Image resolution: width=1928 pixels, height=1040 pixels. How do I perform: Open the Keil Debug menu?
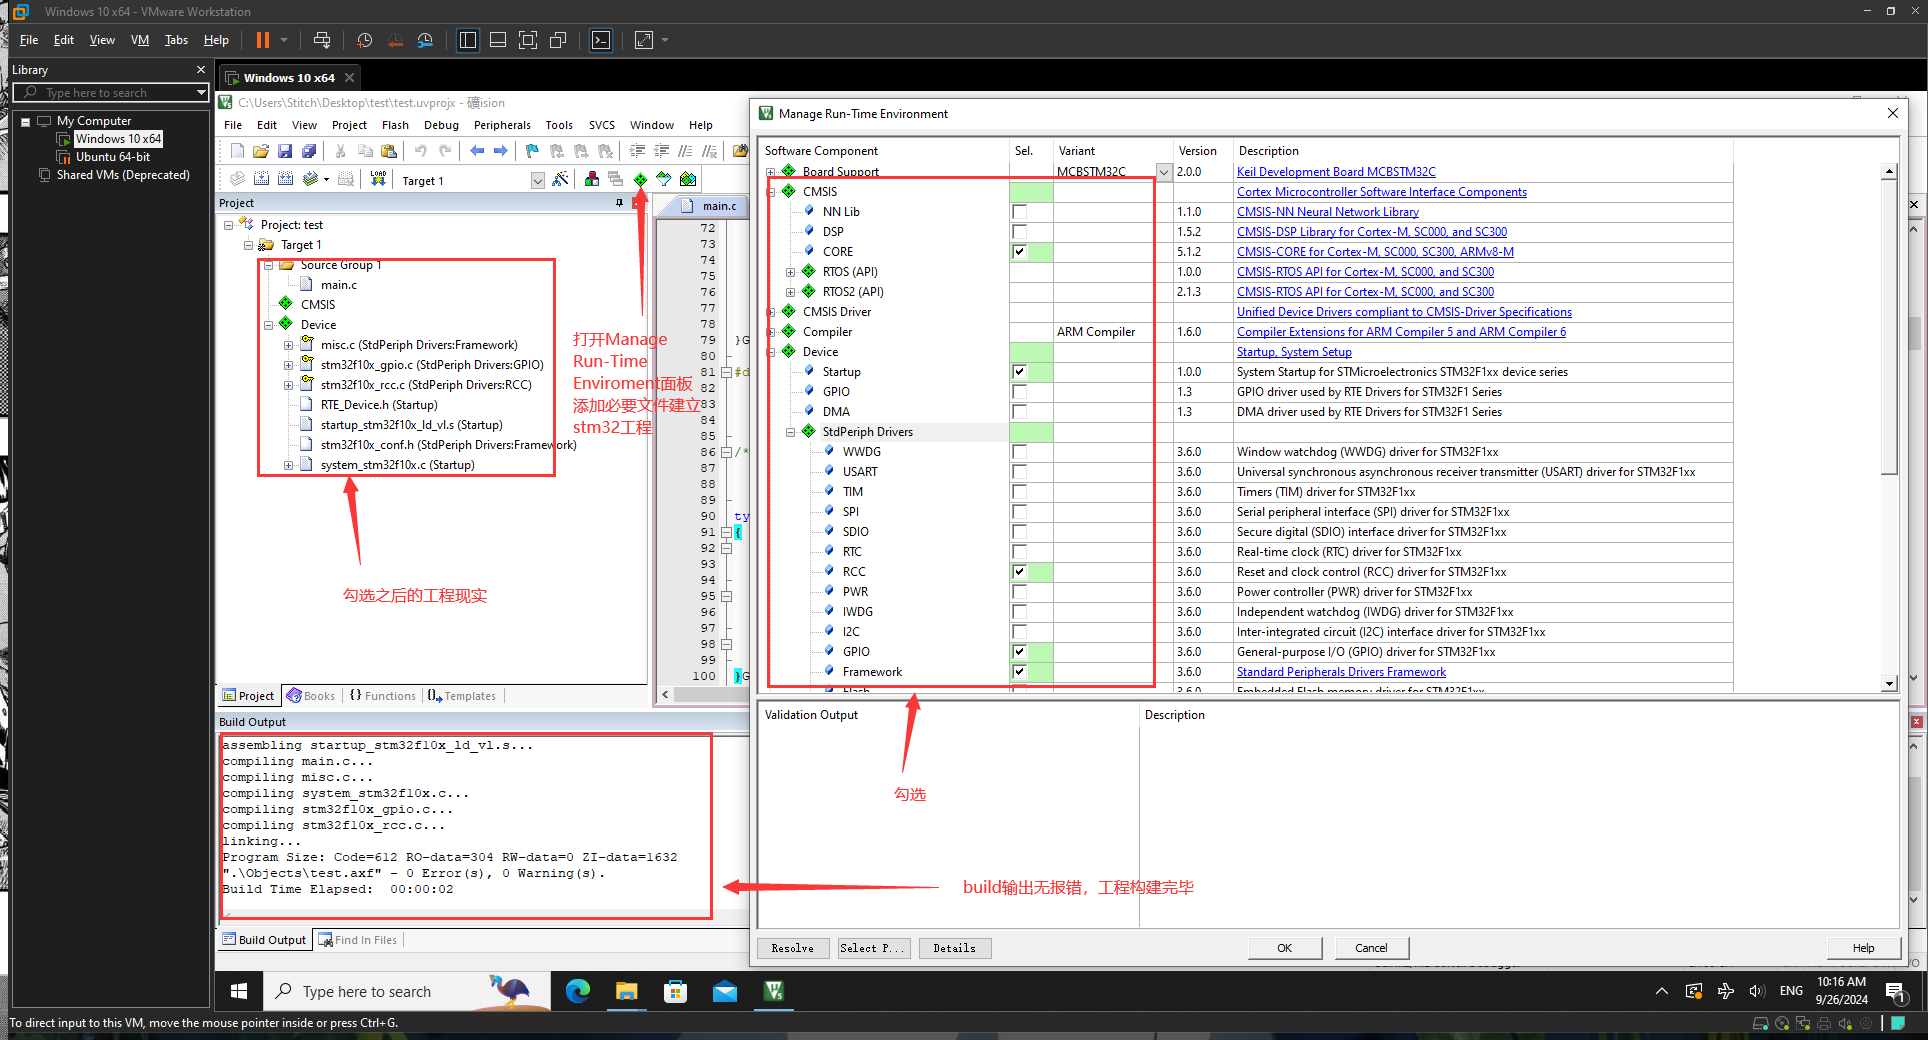pos(441,125)
